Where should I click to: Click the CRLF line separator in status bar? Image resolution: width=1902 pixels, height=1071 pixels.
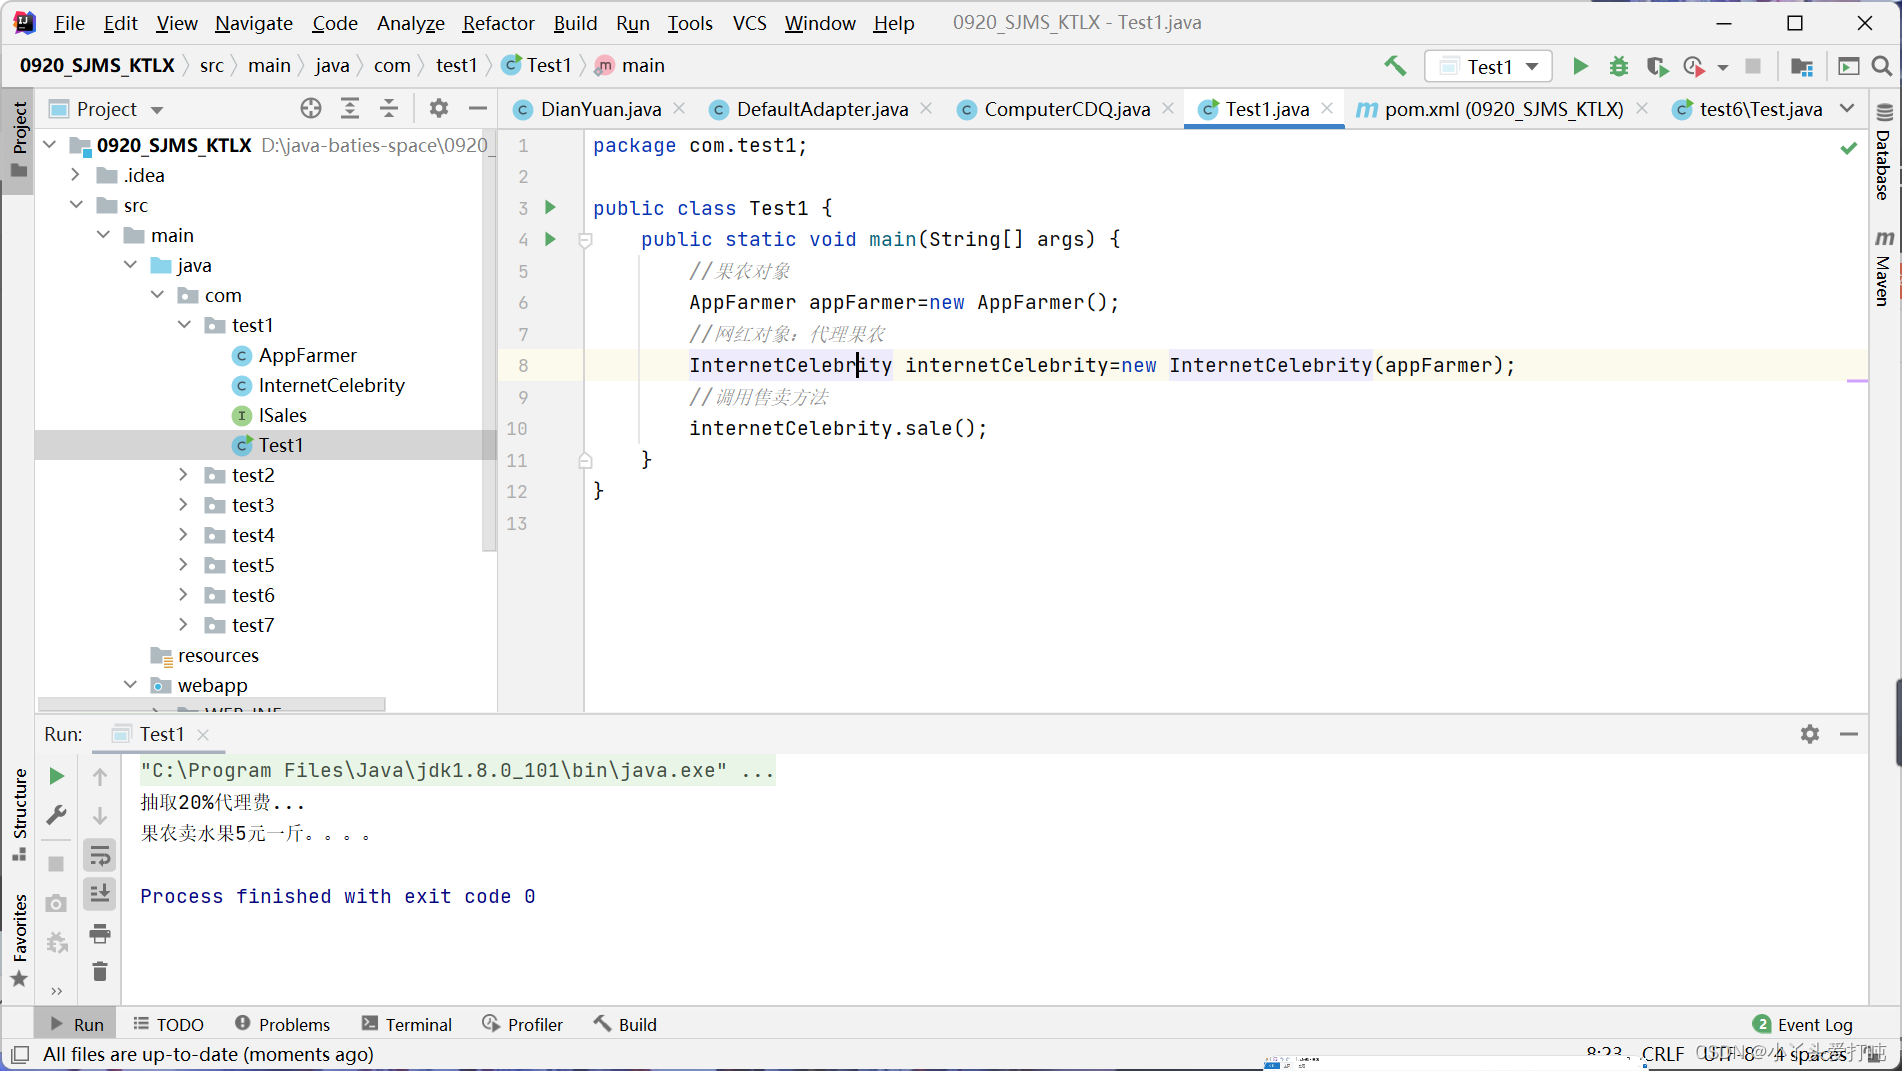click(1663, 1054)
